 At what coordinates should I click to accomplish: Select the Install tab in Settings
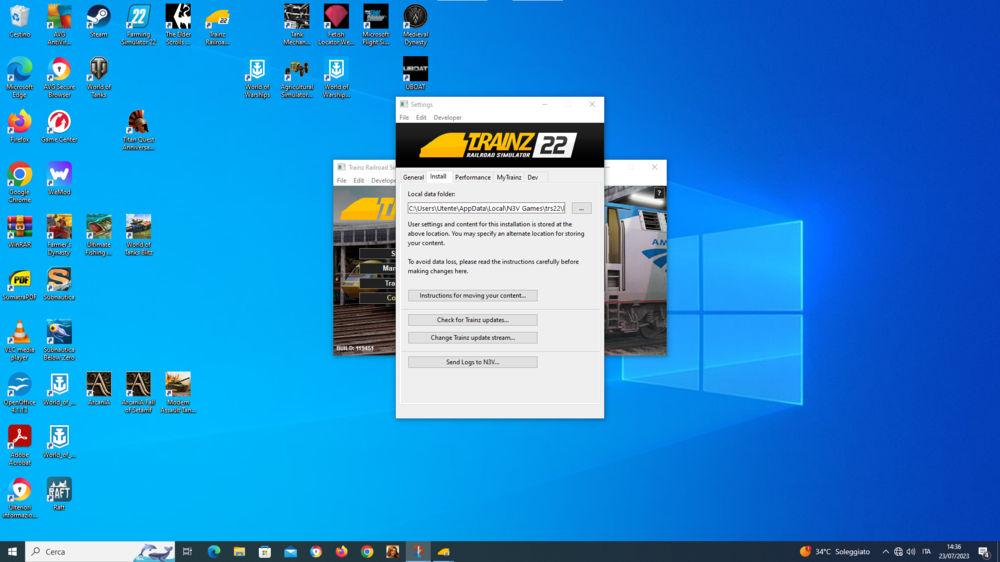(438, 177)
